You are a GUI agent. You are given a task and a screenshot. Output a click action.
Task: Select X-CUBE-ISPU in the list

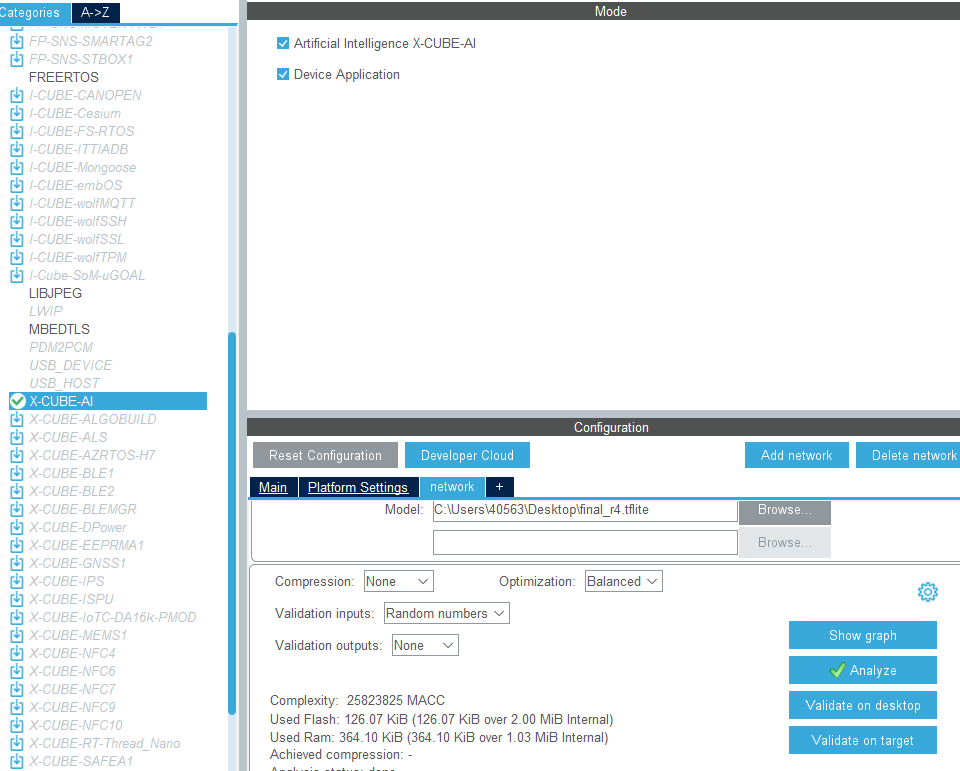pyautogui.click(x=72, y=600)
